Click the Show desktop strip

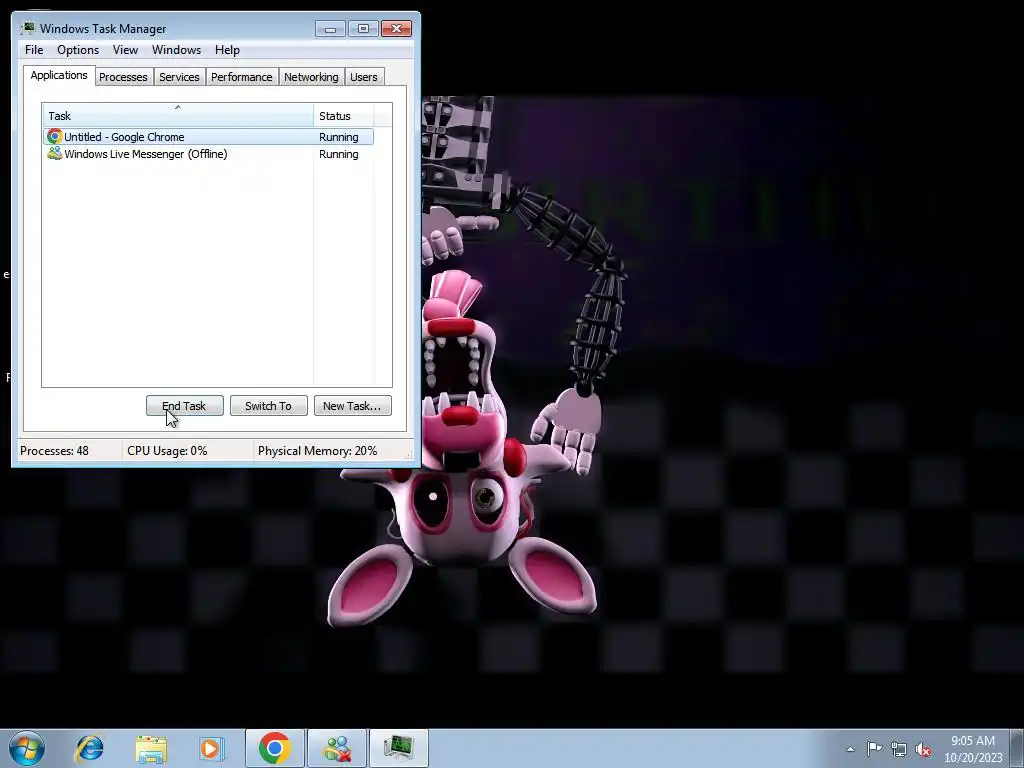click(x=1016, y=748)
